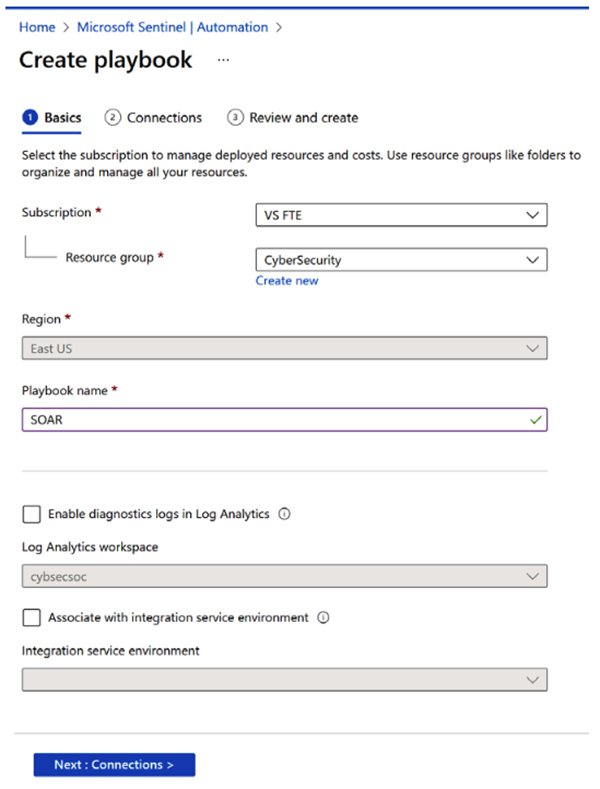Click info icon next to integration service environment
The image size is (600, 789).
click(x=323, y=618)
